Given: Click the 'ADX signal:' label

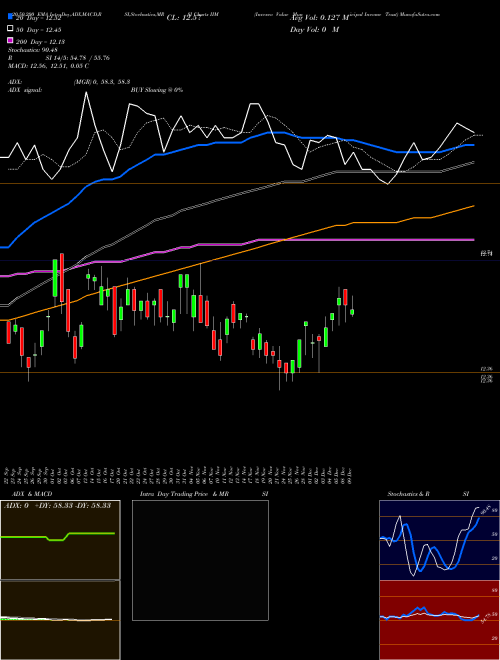Looking at the screenshot, I should (25, 90).
